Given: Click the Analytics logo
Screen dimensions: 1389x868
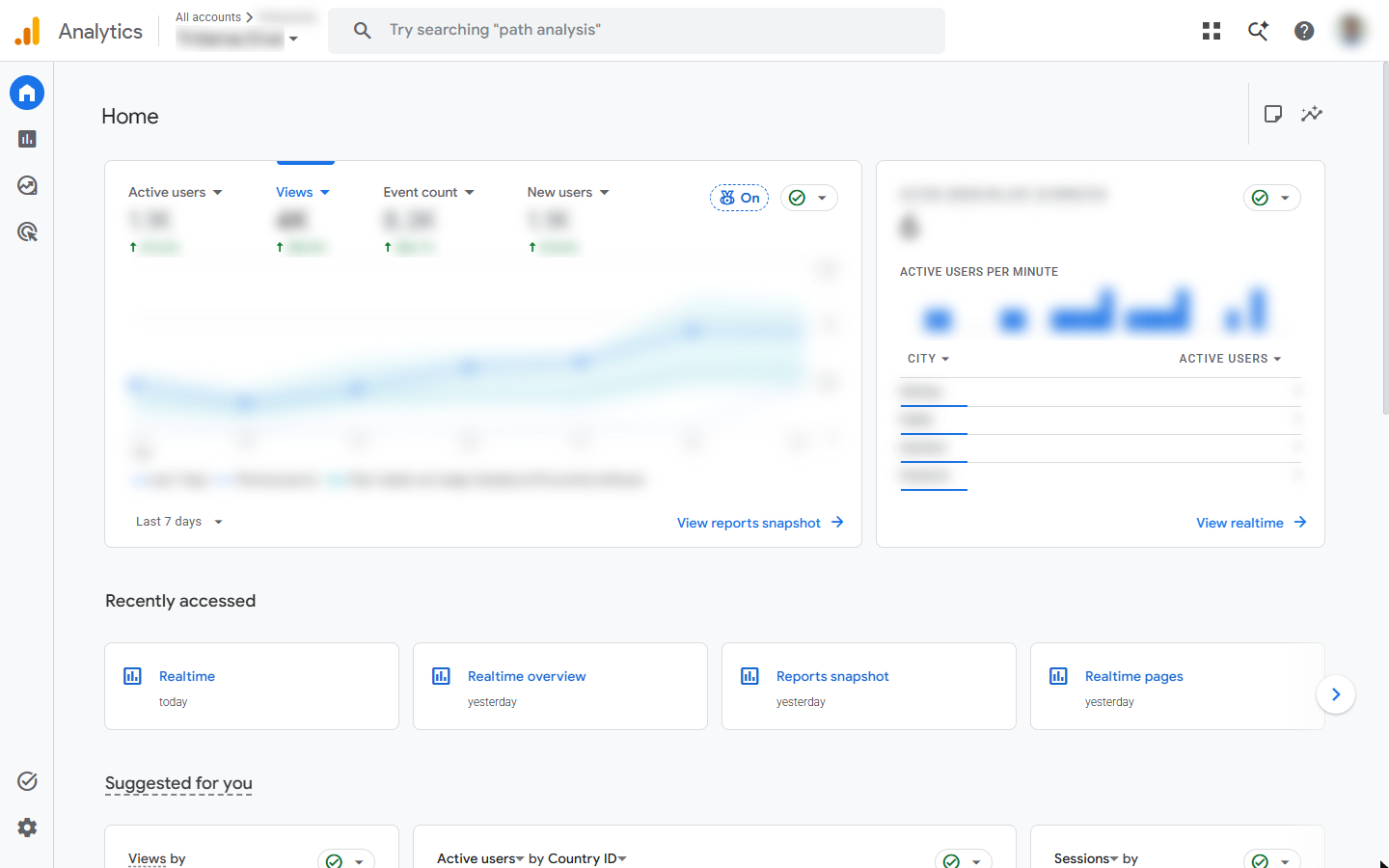Looking at the screenshot, I should click(27, 31).
